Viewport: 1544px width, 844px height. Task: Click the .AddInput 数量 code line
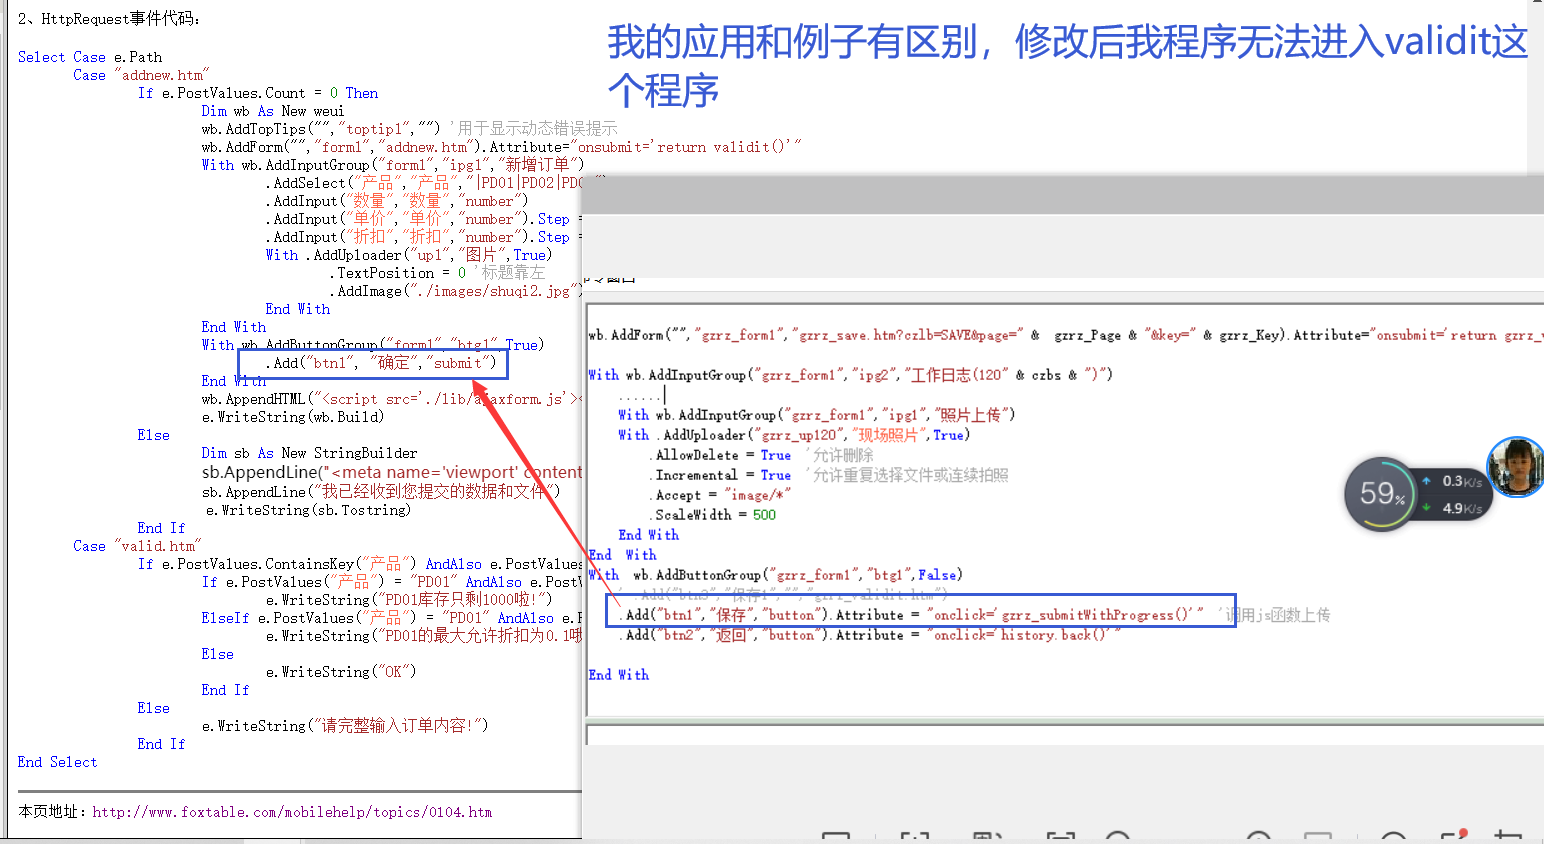[396, 201]
